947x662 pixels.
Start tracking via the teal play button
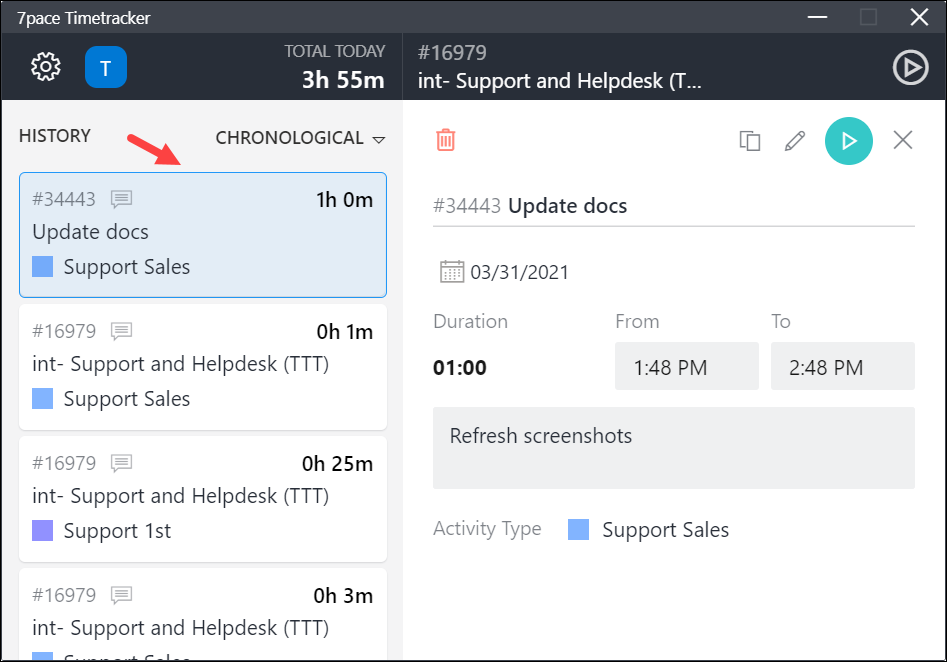tap(849, 141)
